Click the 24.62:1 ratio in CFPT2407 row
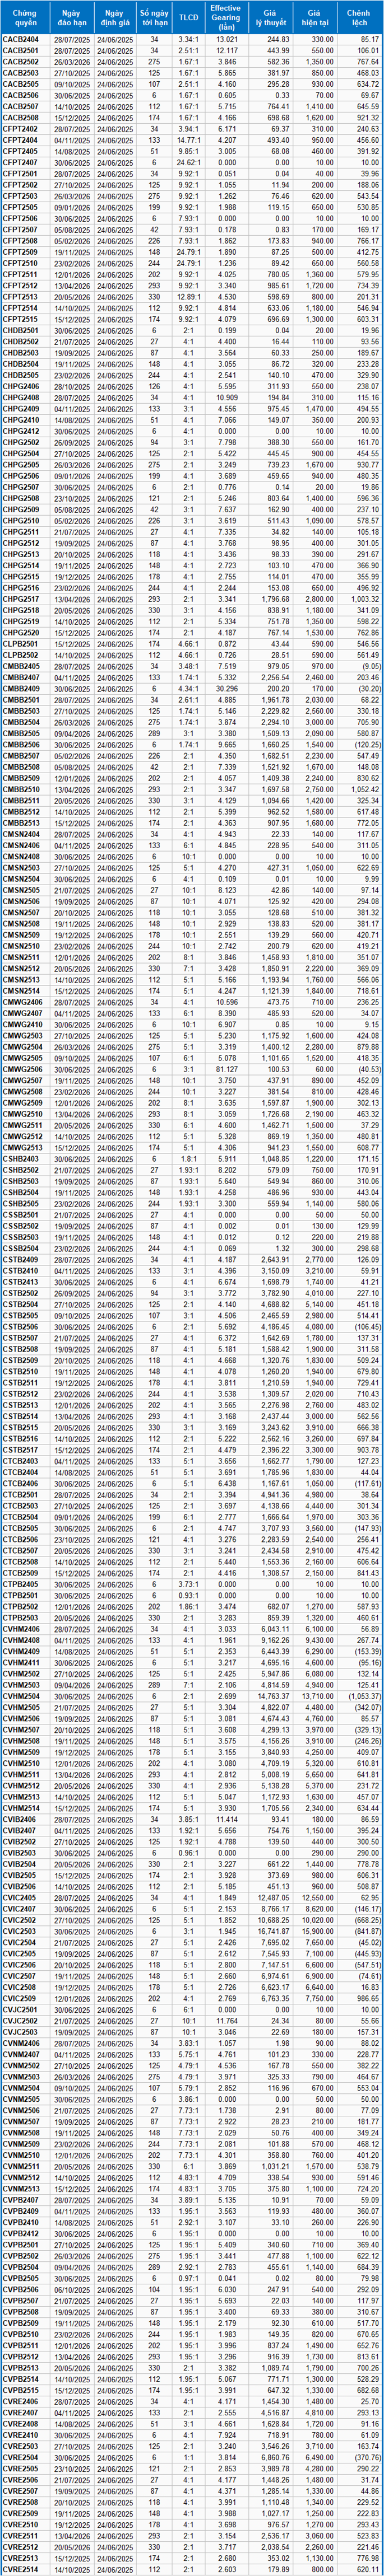Screen dimensions: 384x2576 [x=187, y=162]
